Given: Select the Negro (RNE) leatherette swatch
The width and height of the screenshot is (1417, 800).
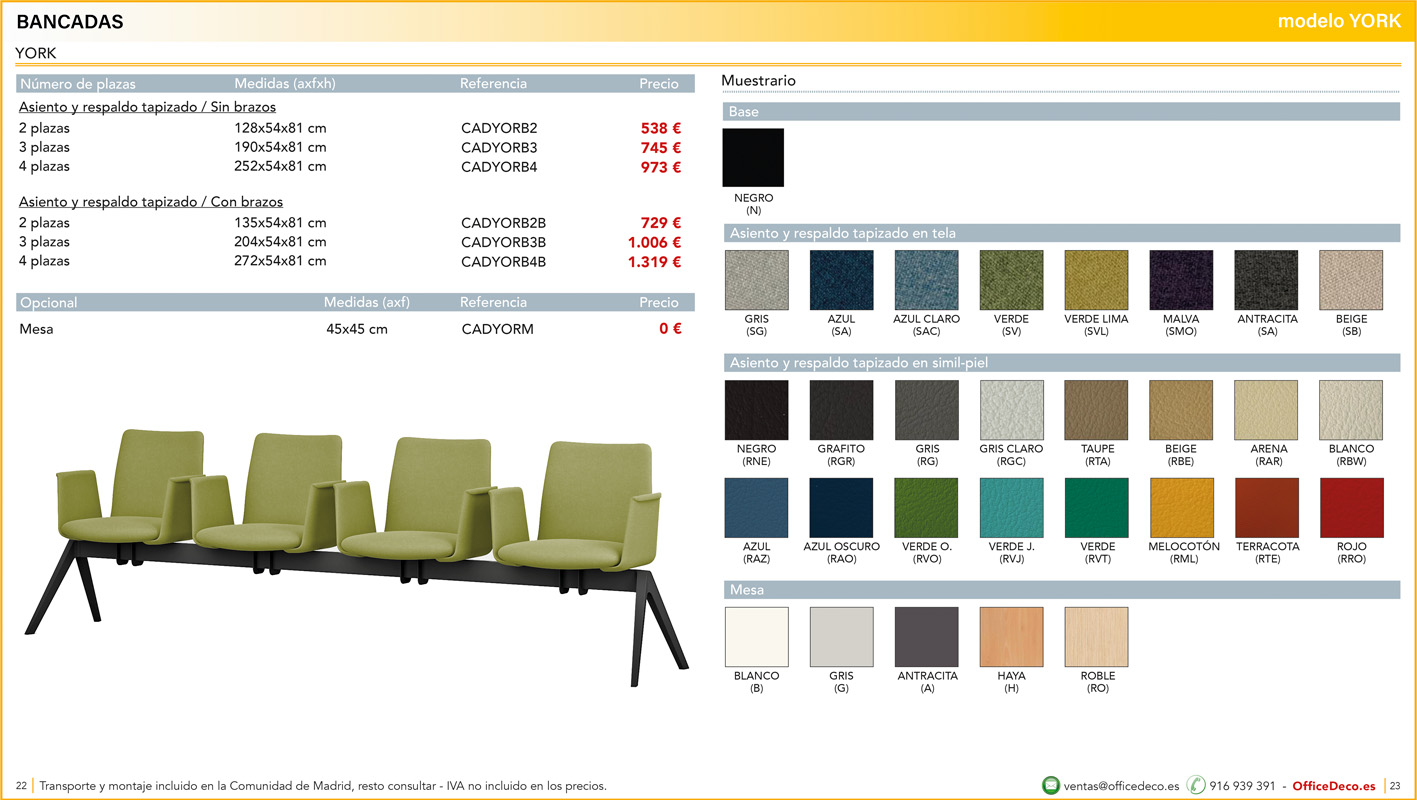Looking at the screenshot, I should click(756, 410).
